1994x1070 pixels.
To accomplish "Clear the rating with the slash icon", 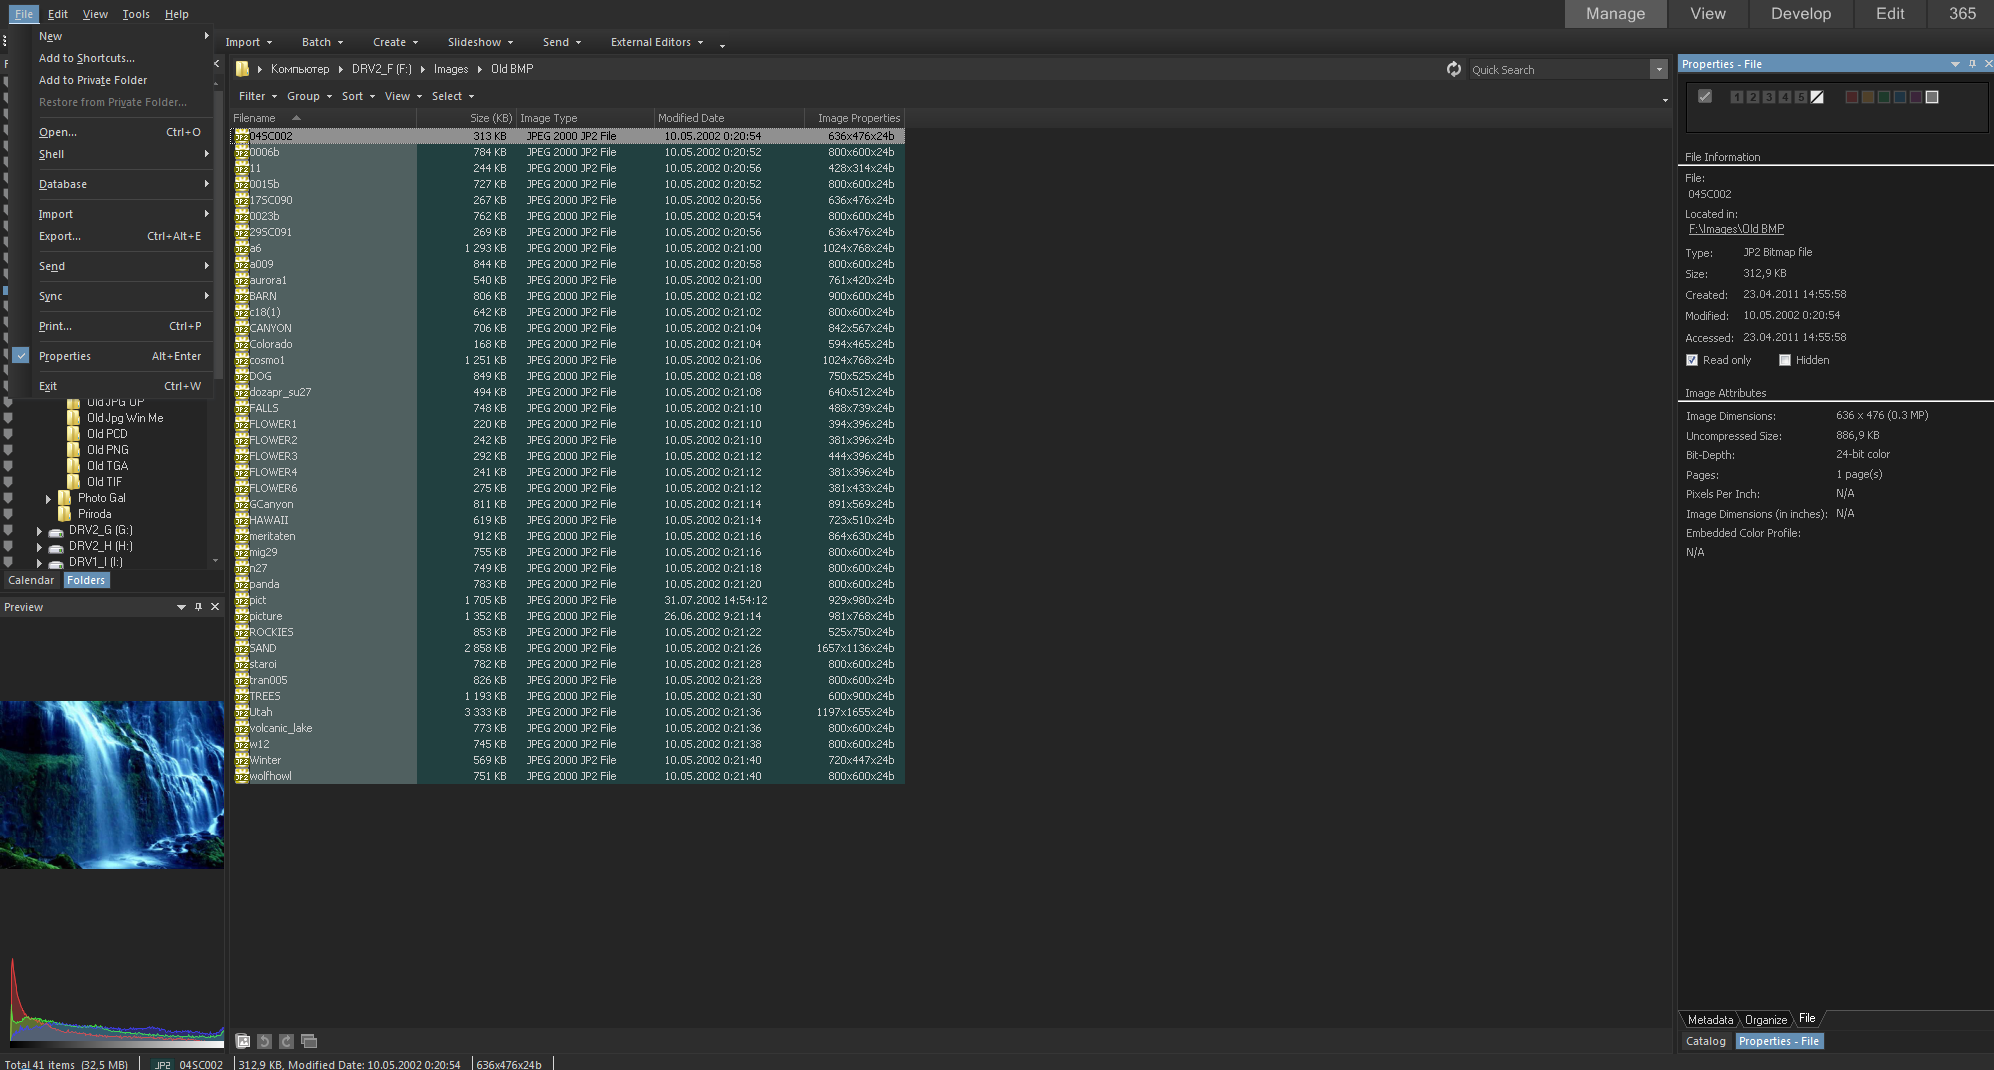I will [x=1817, y=97].
